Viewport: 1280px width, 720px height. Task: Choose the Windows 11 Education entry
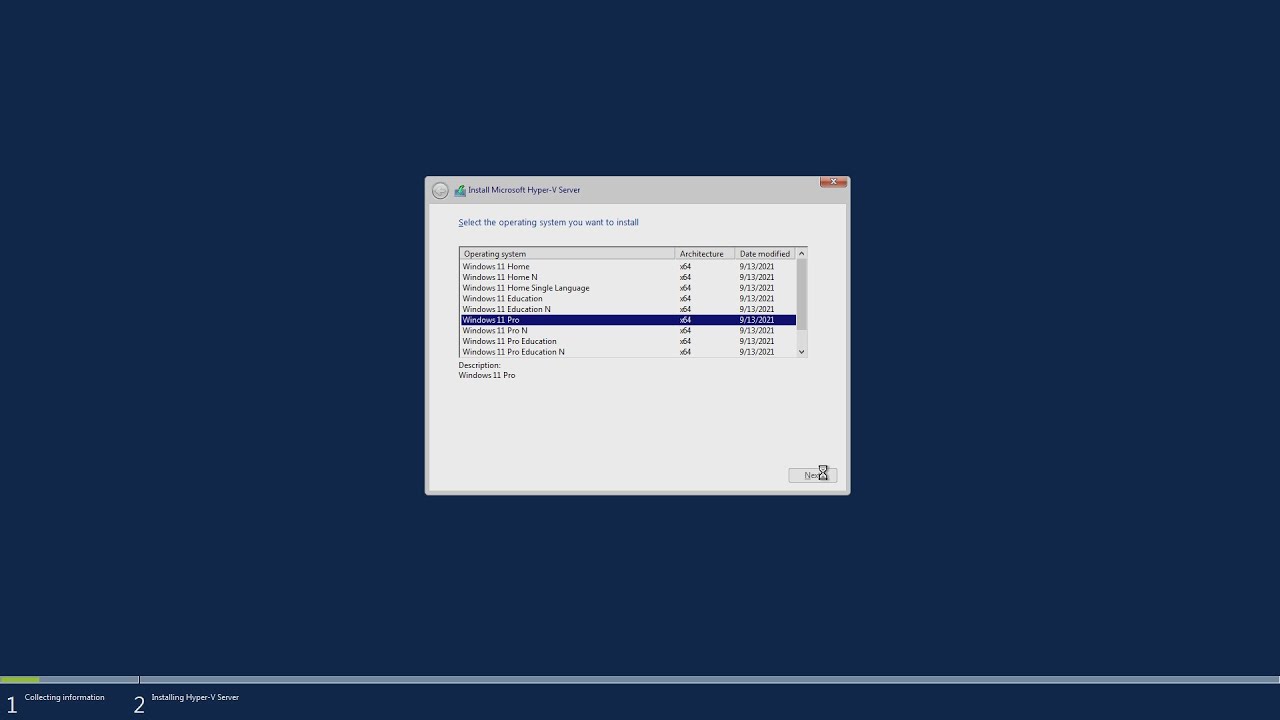(x=628, y=298)
